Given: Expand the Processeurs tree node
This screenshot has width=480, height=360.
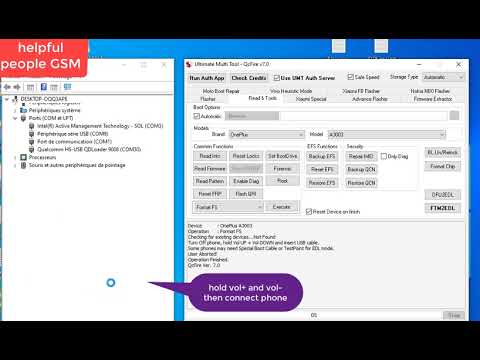Looking at the screenshot, I should 15,157.
